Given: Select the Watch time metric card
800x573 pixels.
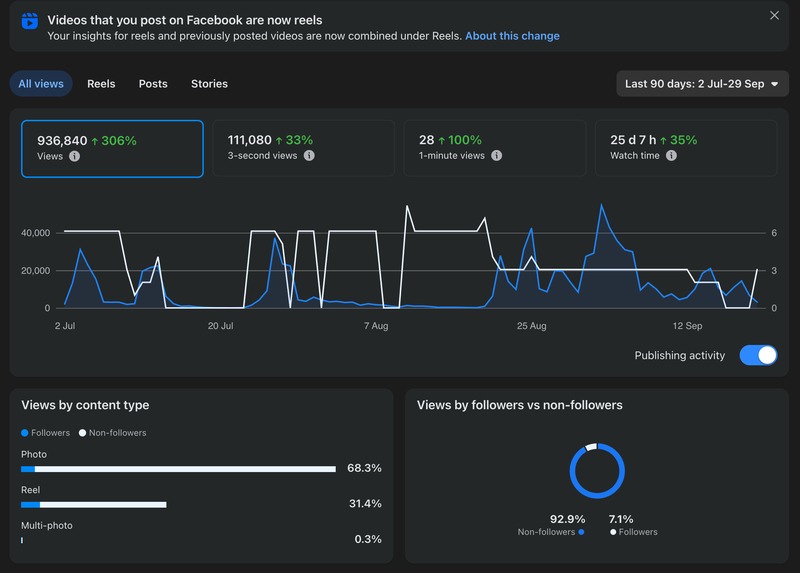Looking at the screenshot, I should pos(686,148).
